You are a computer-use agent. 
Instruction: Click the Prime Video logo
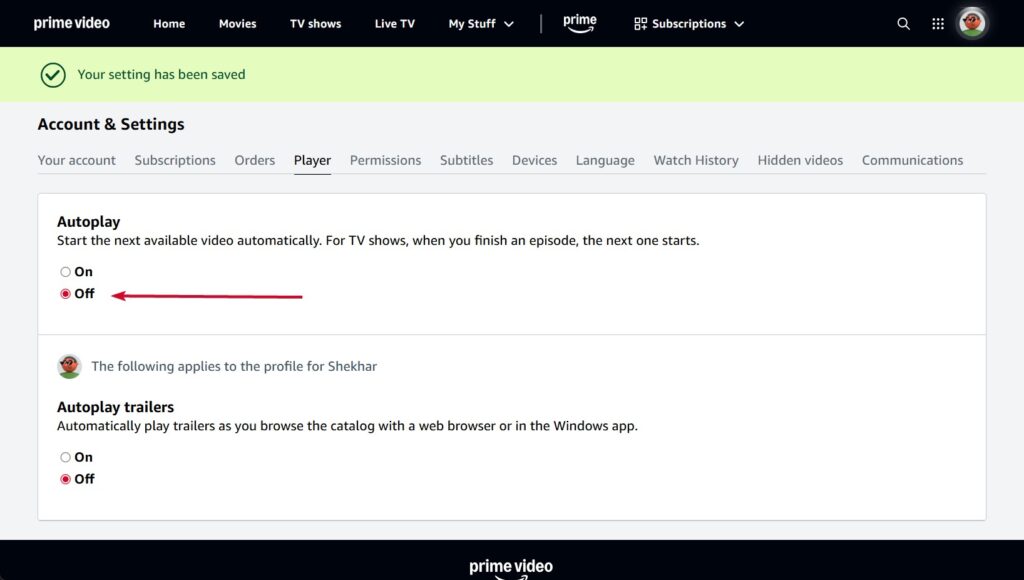[71, 23]
